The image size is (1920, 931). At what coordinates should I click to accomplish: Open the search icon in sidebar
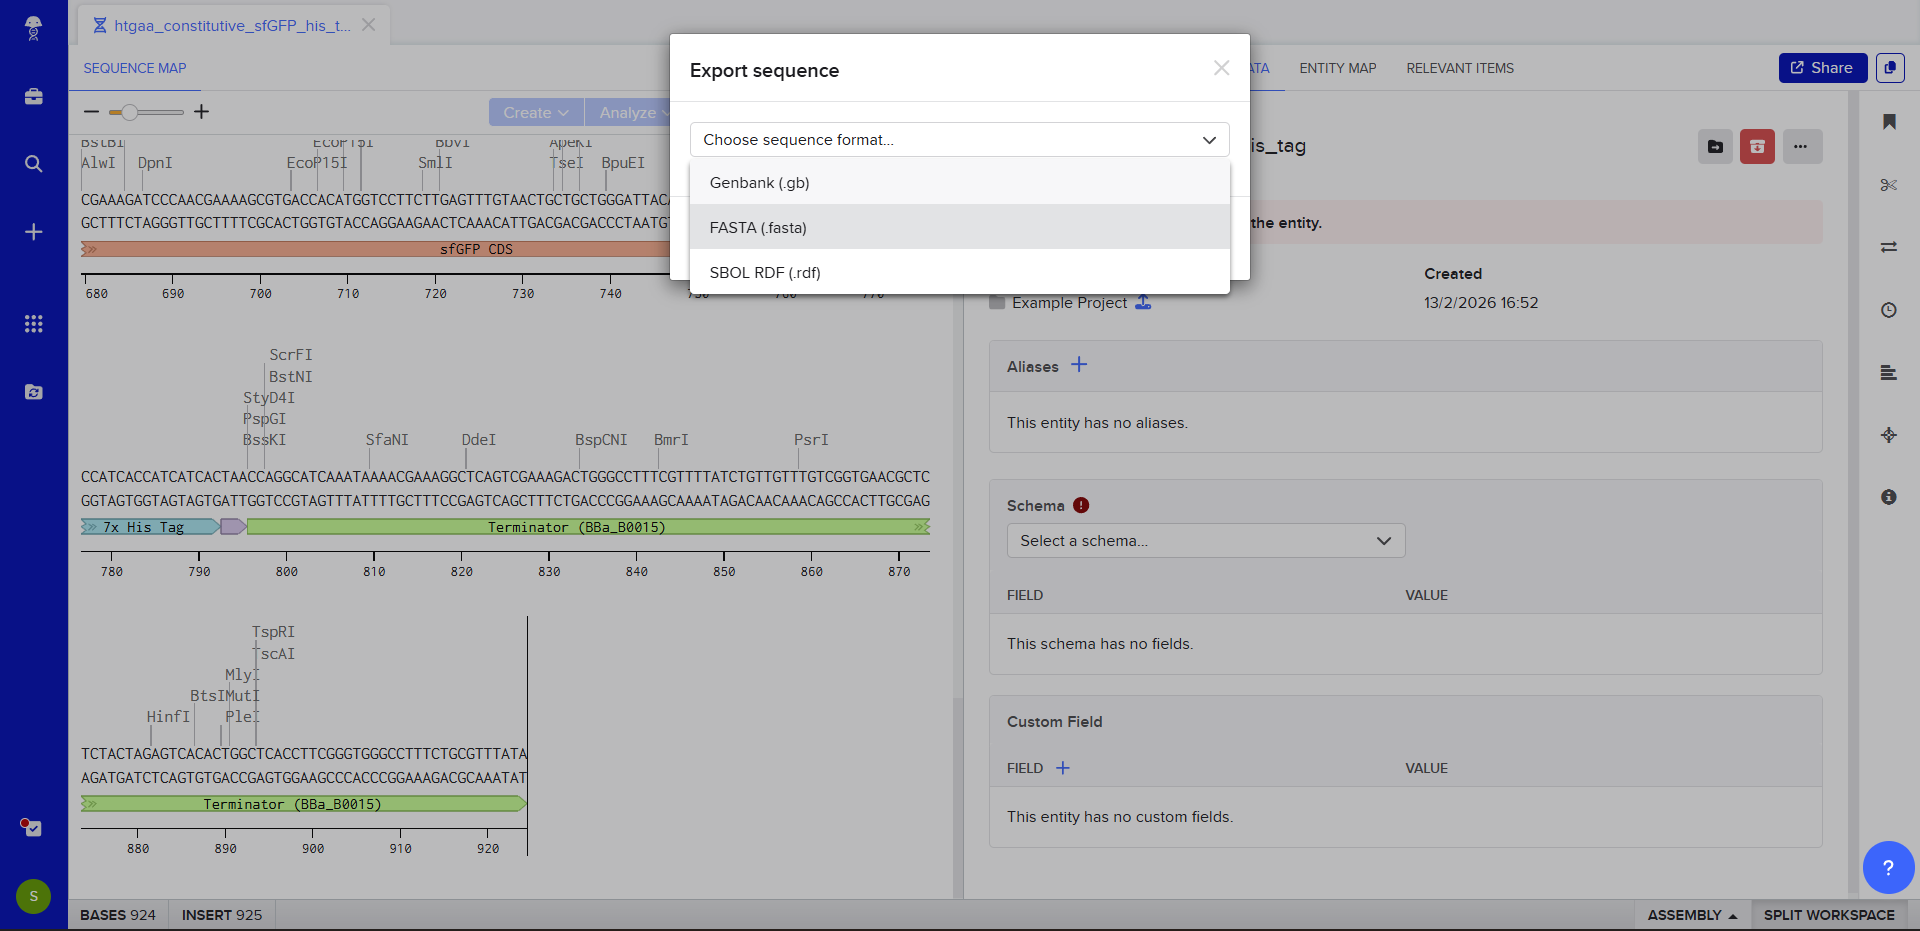[34, 164]
